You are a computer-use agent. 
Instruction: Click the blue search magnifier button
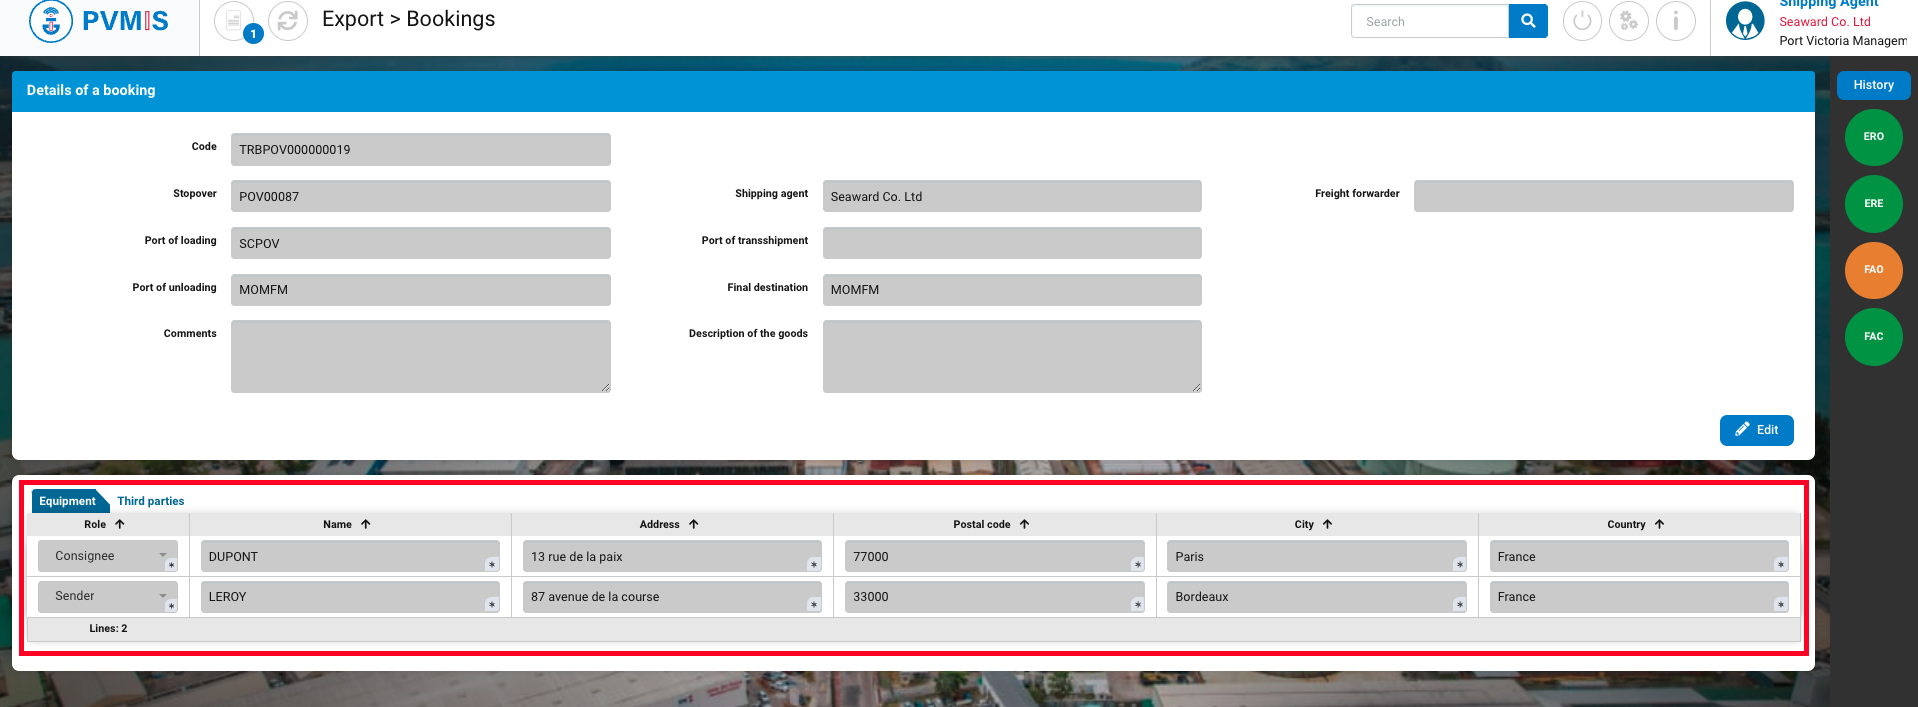[1527, 21]
